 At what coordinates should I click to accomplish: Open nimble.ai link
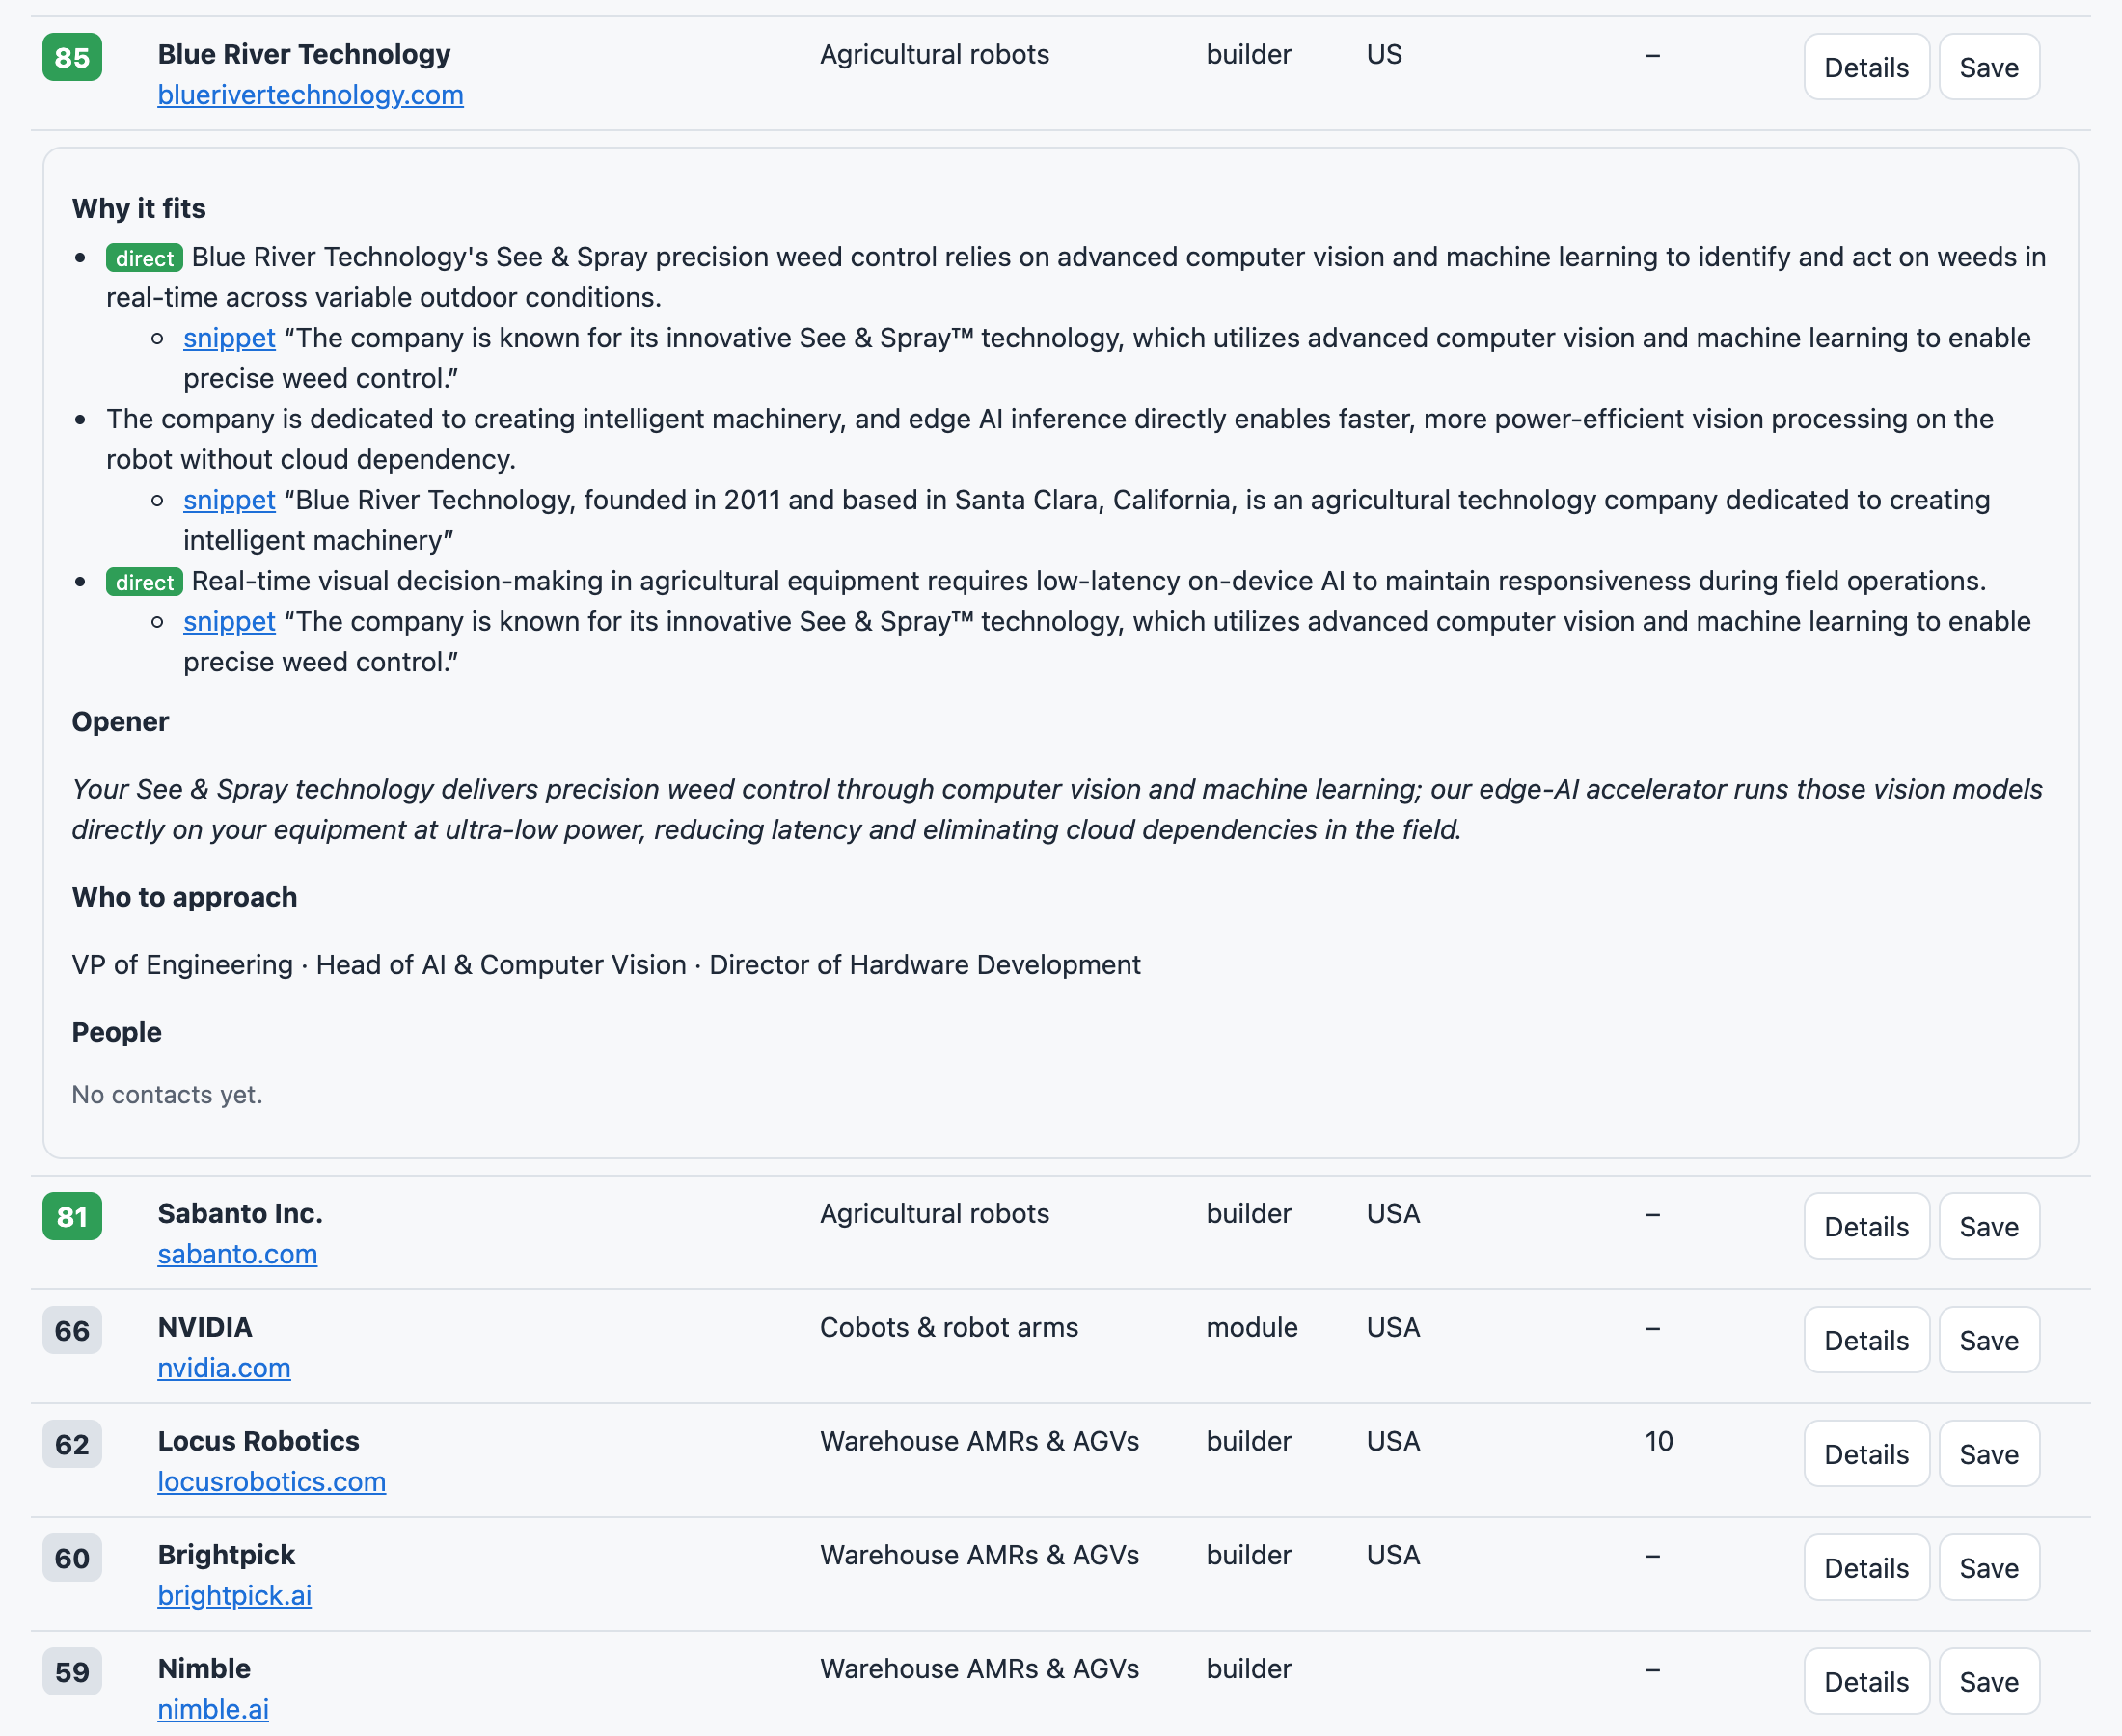(x=213, y=1710)
